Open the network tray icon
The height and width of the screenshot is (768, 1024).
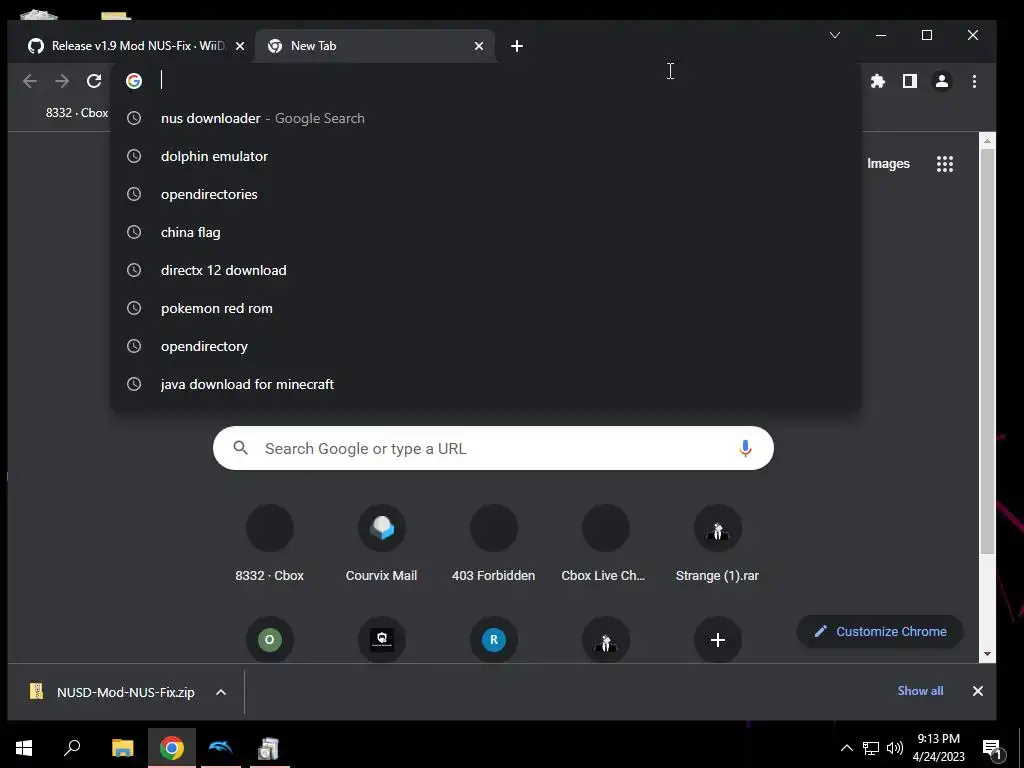(x=871, y=748)
